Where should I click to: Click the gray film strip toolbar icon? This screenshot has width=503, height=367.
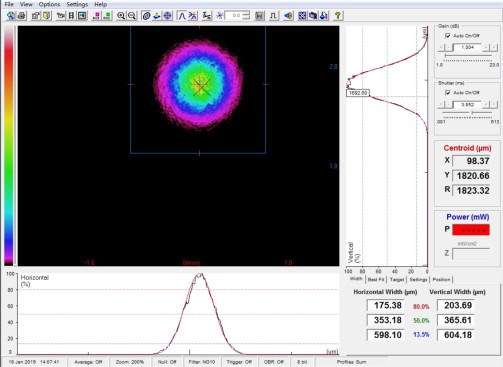tap(259, 15)
